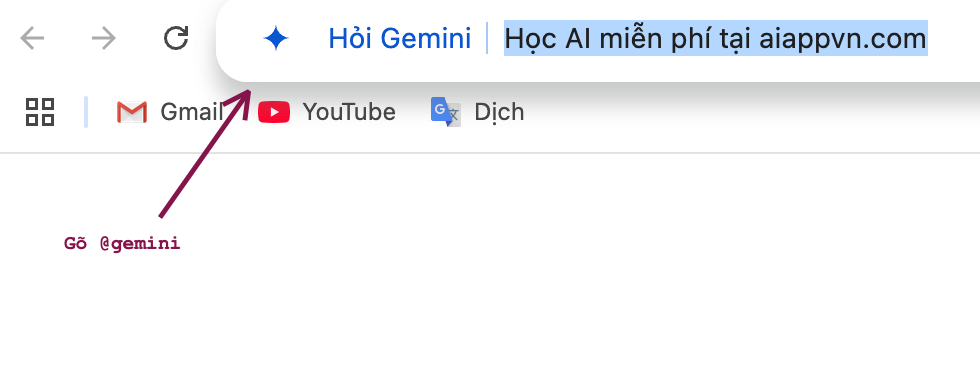Click the aiappvn.com part of the query

click(842, 39)
